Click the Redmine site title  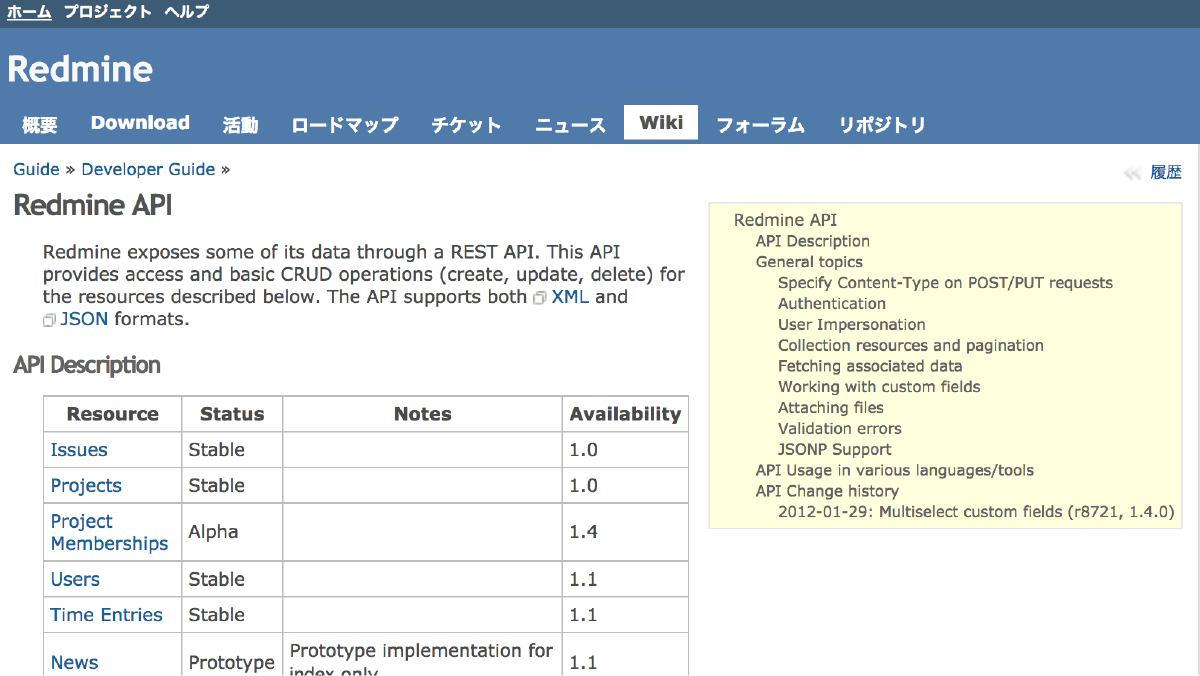tap(80, 69)
